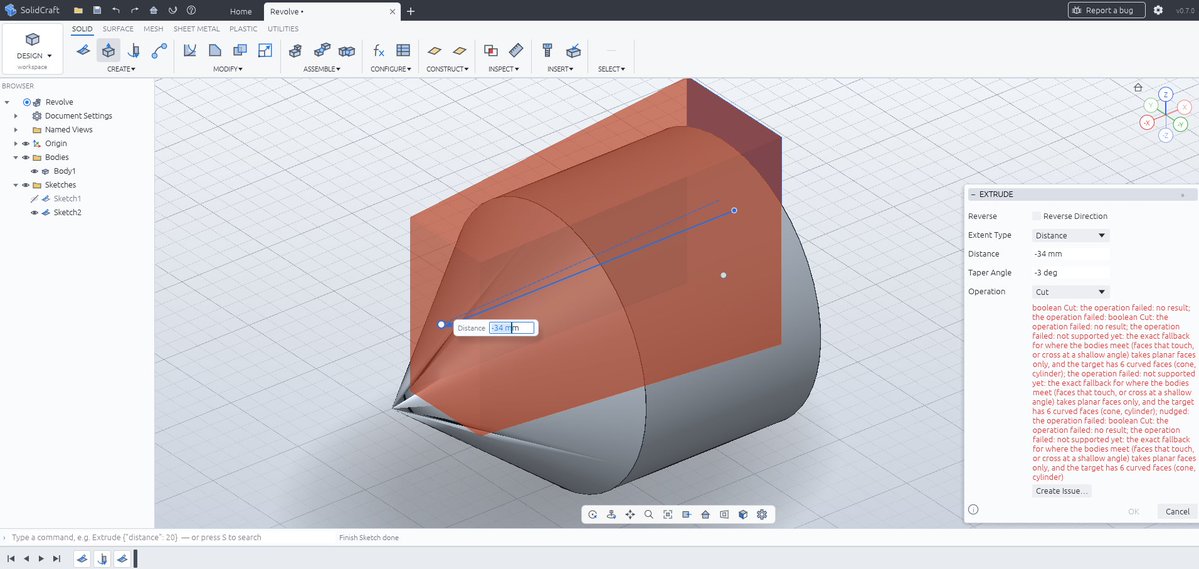The image size is (1199, 569).
Task: Add a new document tab
Action: (x=411, y=11)
